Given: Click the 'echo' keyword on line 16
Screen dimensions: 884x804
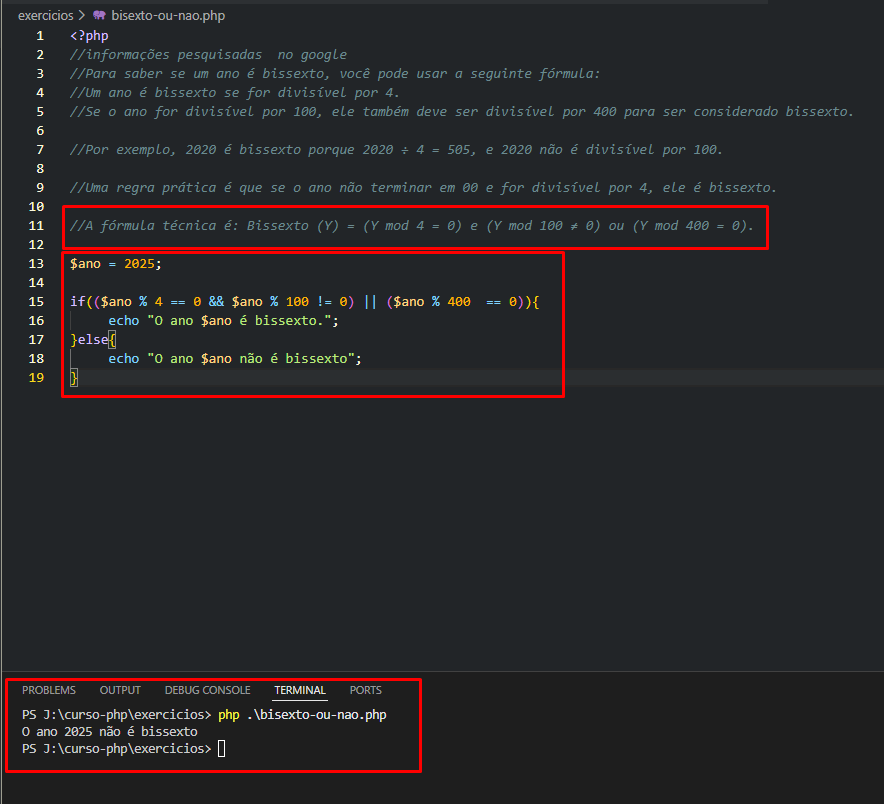Looking at the screenshot, I should [x=123, y=320].
